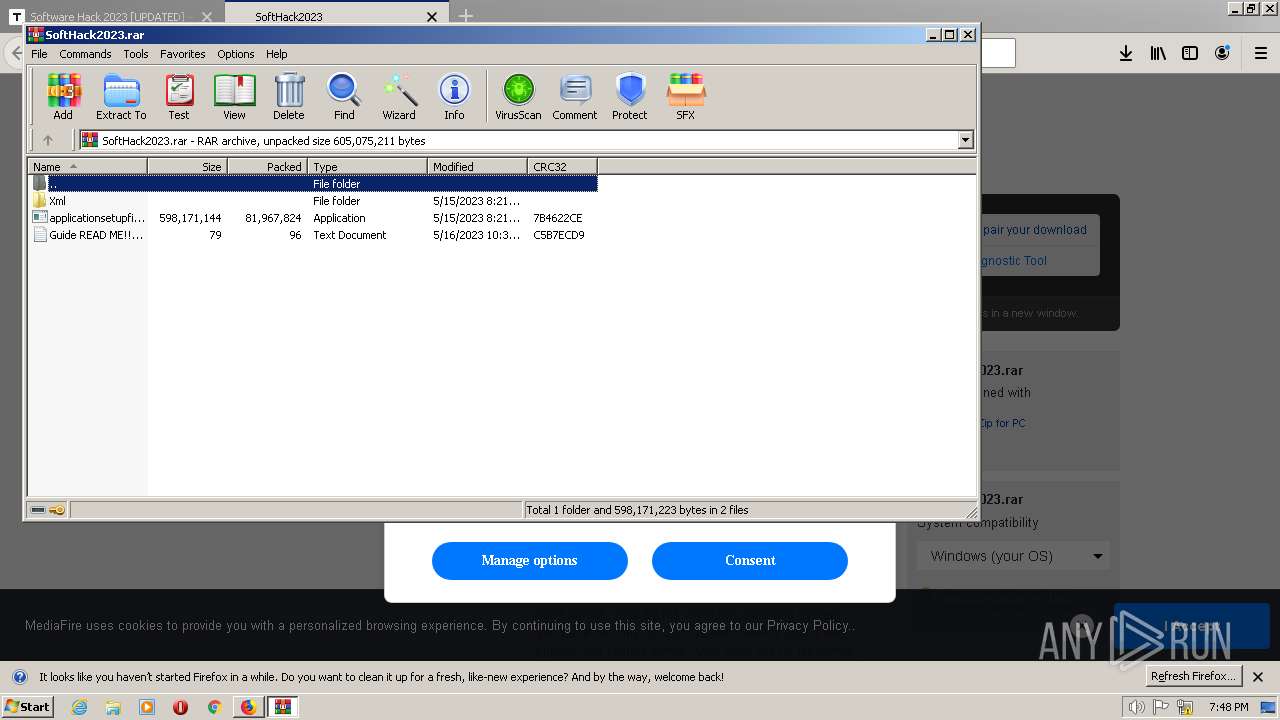Open the Commands menu
Image resolution: width=1280 pixels, height=720 pixels.
click(x=85, y=54)
